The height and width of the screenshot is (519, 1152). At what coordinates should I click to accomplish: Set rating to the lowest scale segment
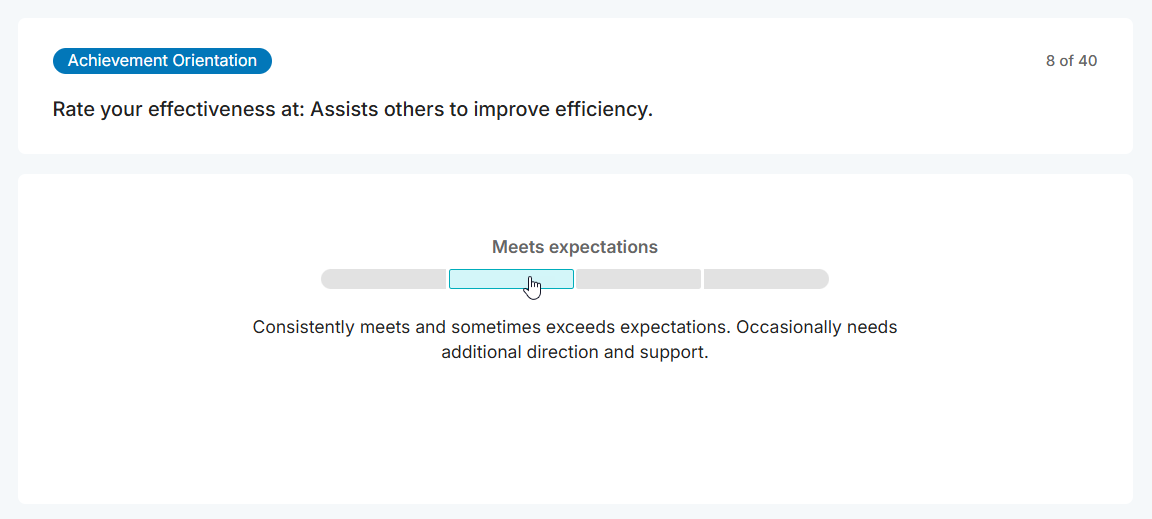point(383,279)
